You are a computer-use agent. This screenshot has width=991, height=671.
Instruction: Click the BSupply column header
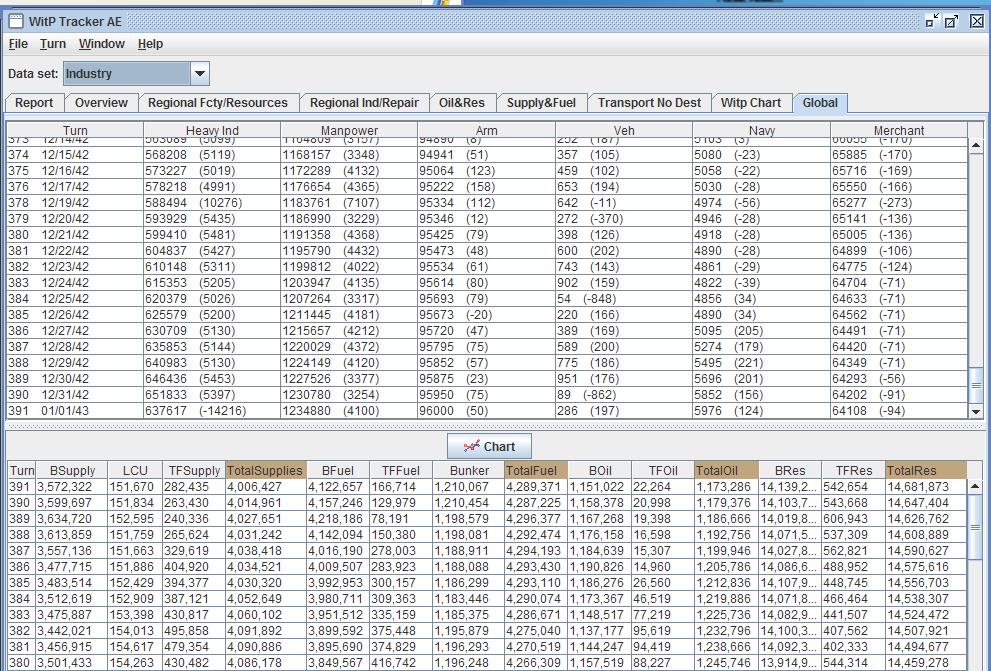point(72,471)
